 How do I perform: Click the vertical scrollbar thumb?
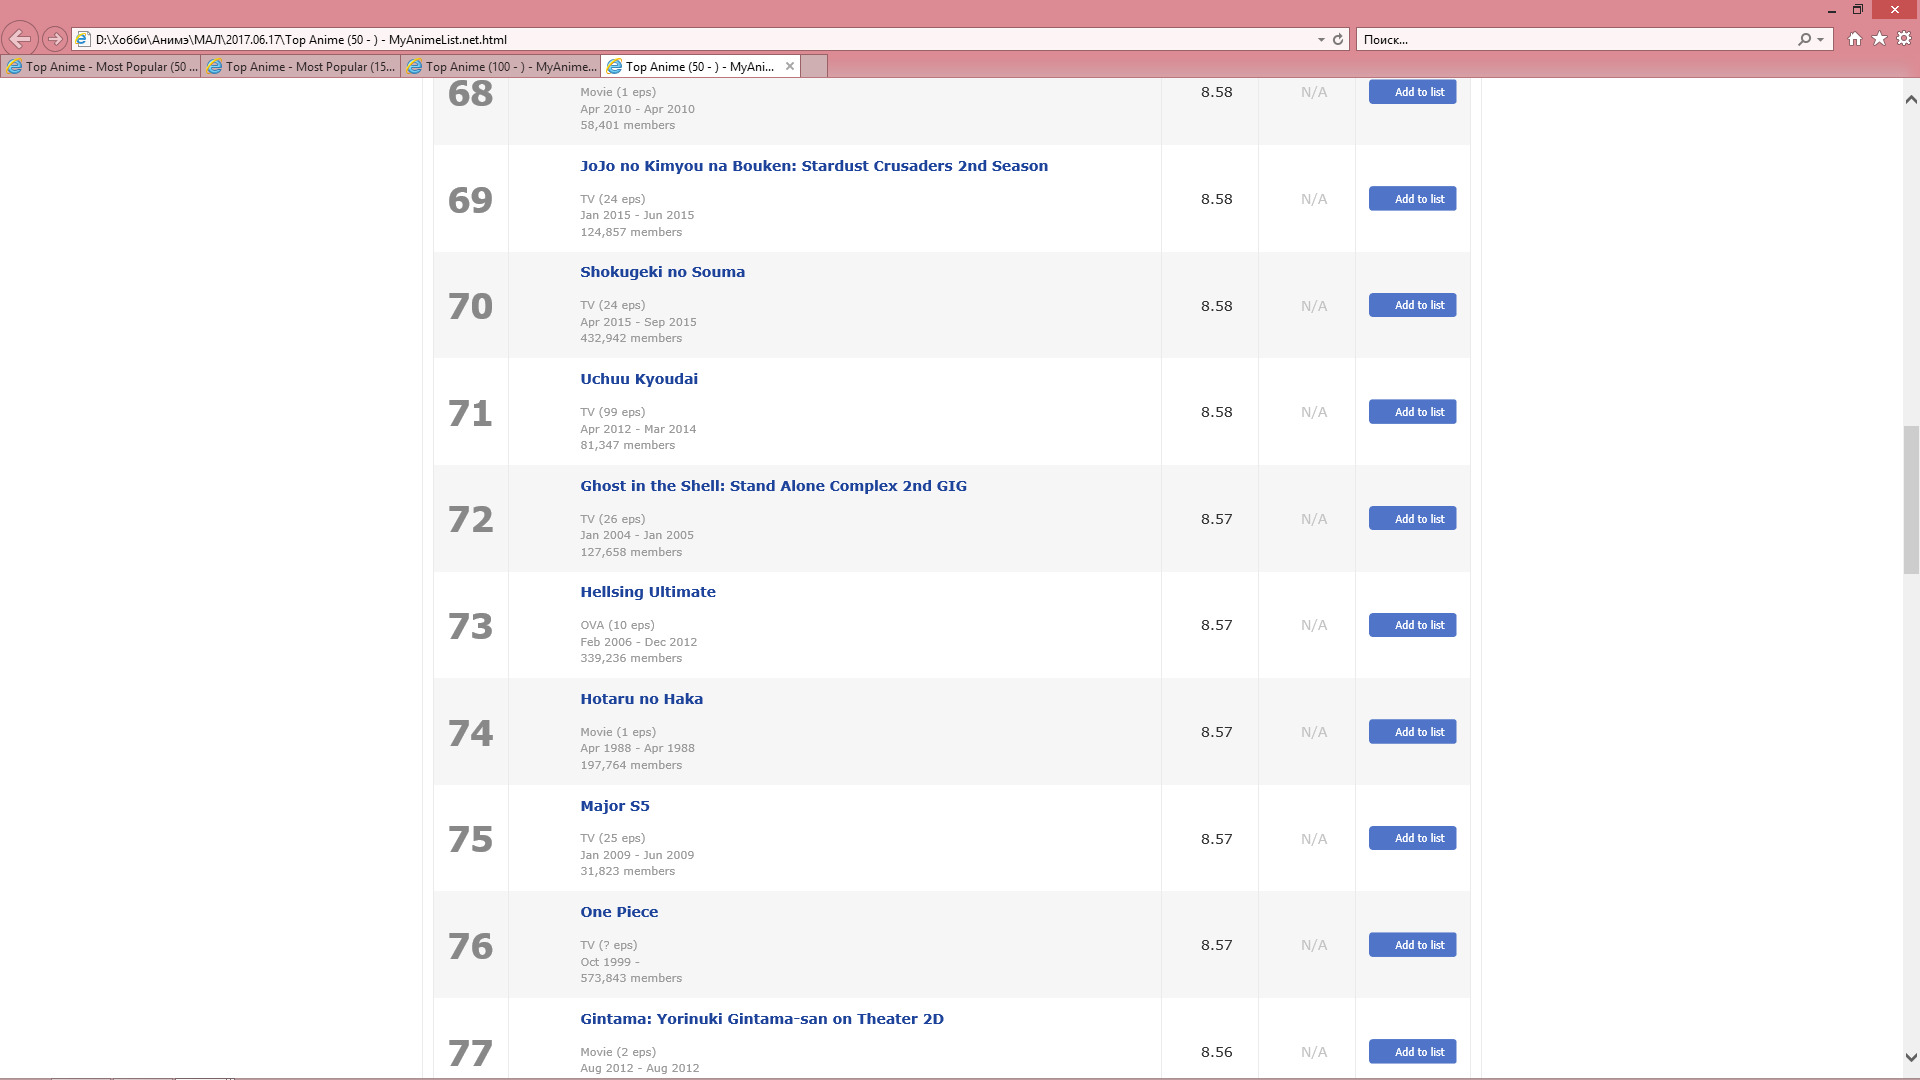click(x=1911, y=499)
